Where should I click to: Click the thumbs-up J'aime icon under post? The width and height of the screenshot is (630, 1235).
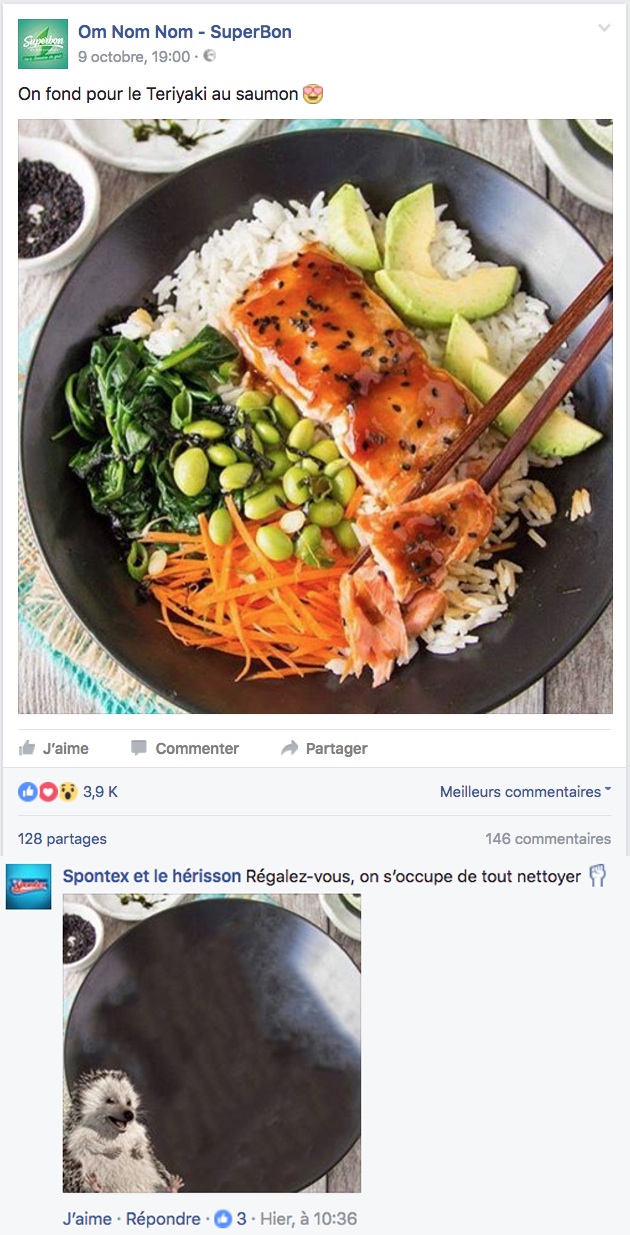[x=27, y=748]
